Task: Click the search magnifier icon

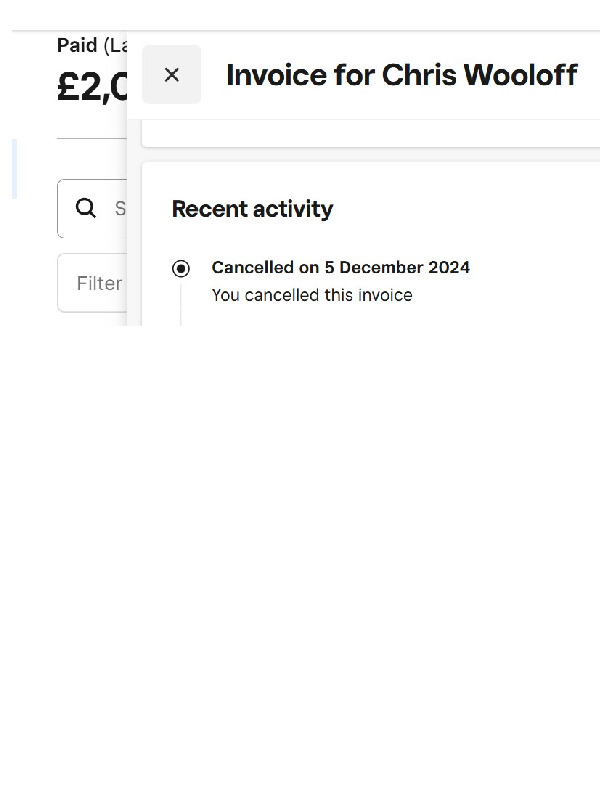Action: pos(87,208)
